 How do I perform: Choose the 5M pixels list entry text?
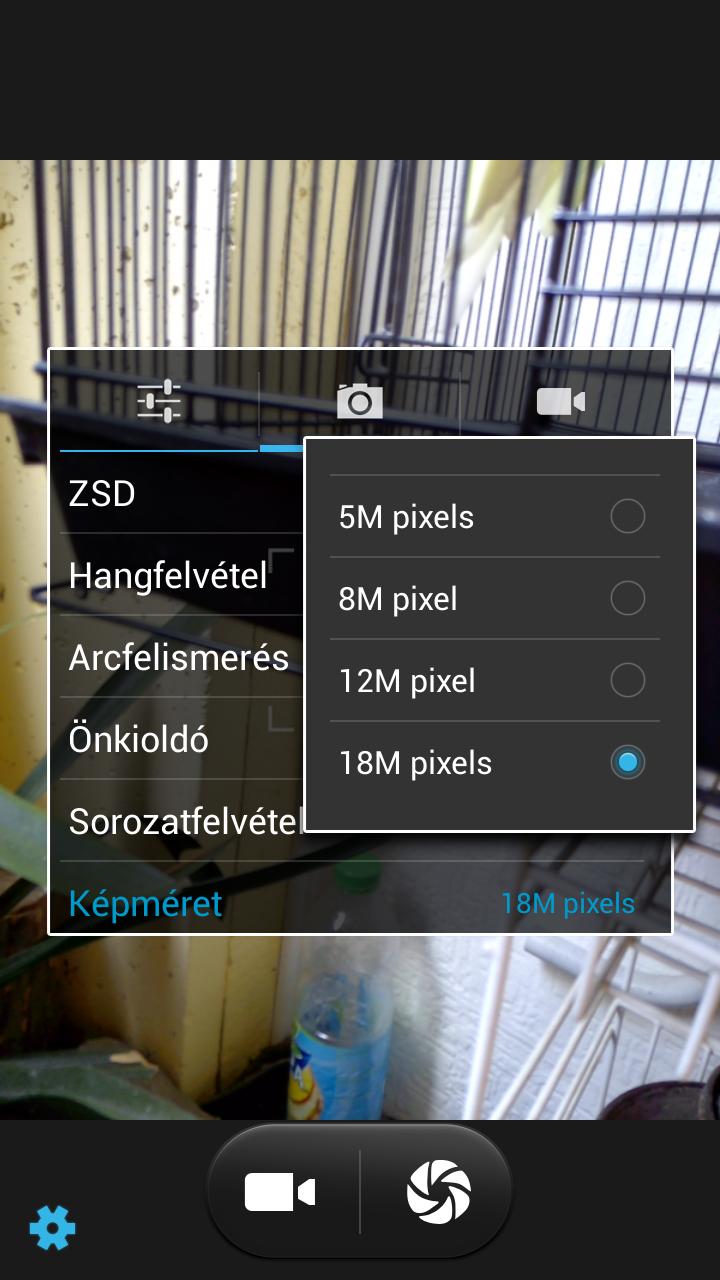(406, 517)
